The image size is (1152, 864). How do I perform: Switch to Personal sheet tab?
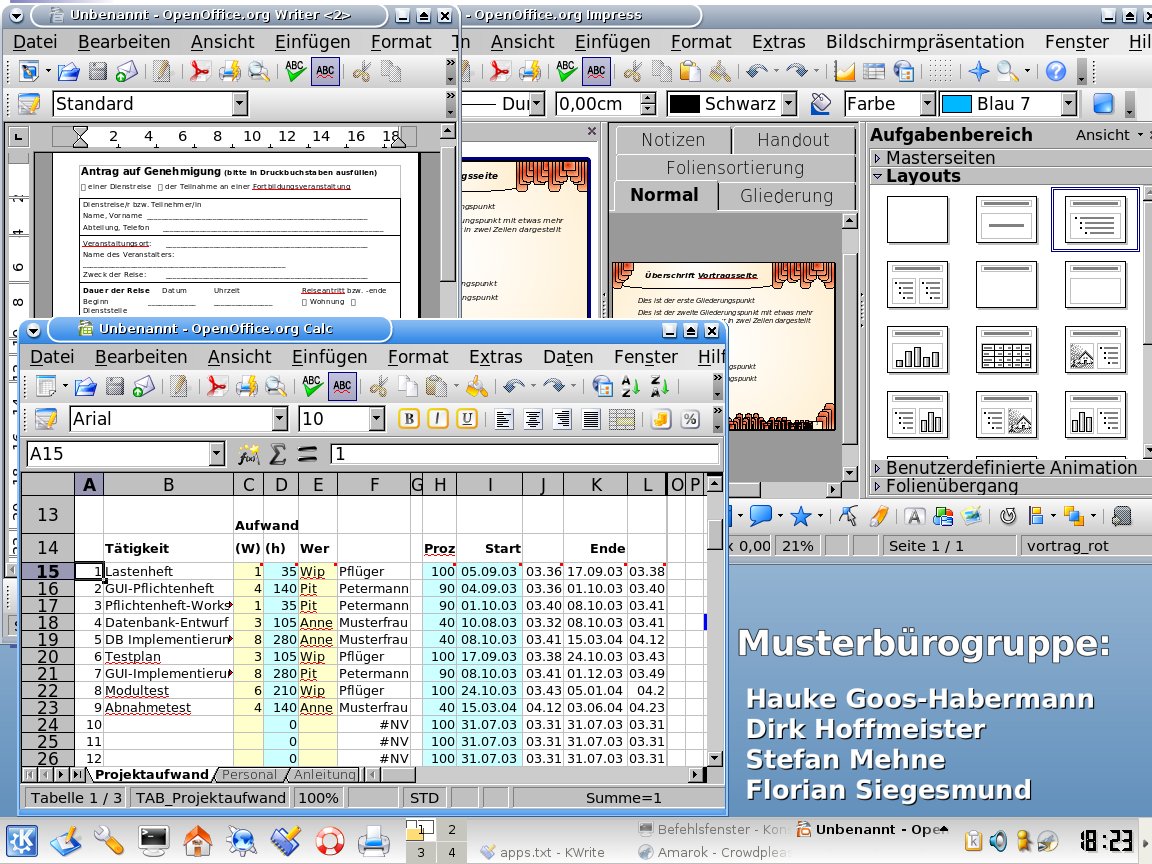(249, 774)
